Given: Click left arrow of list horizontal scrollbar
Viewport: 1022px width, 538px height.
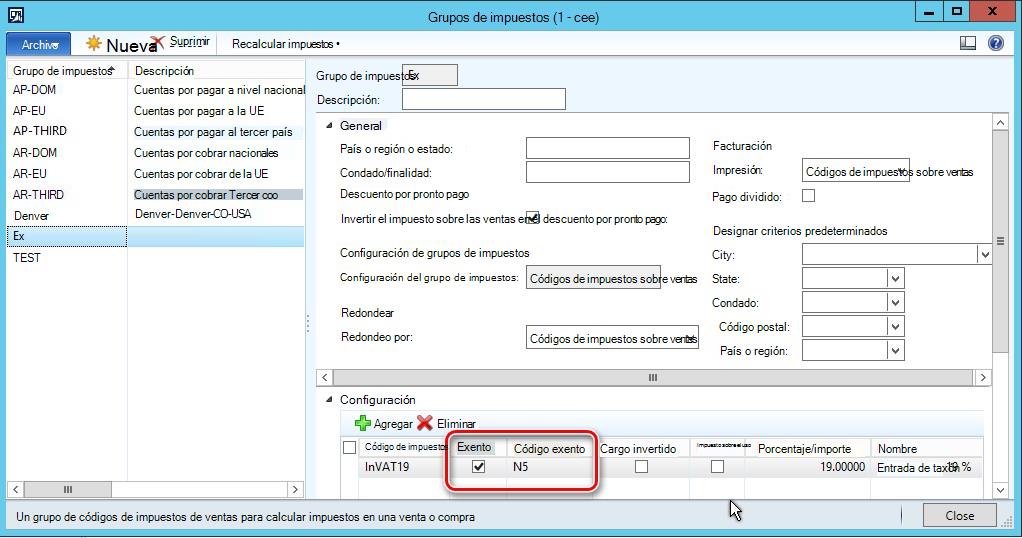Looking at the screenshot, I should (x=16, y=489).
